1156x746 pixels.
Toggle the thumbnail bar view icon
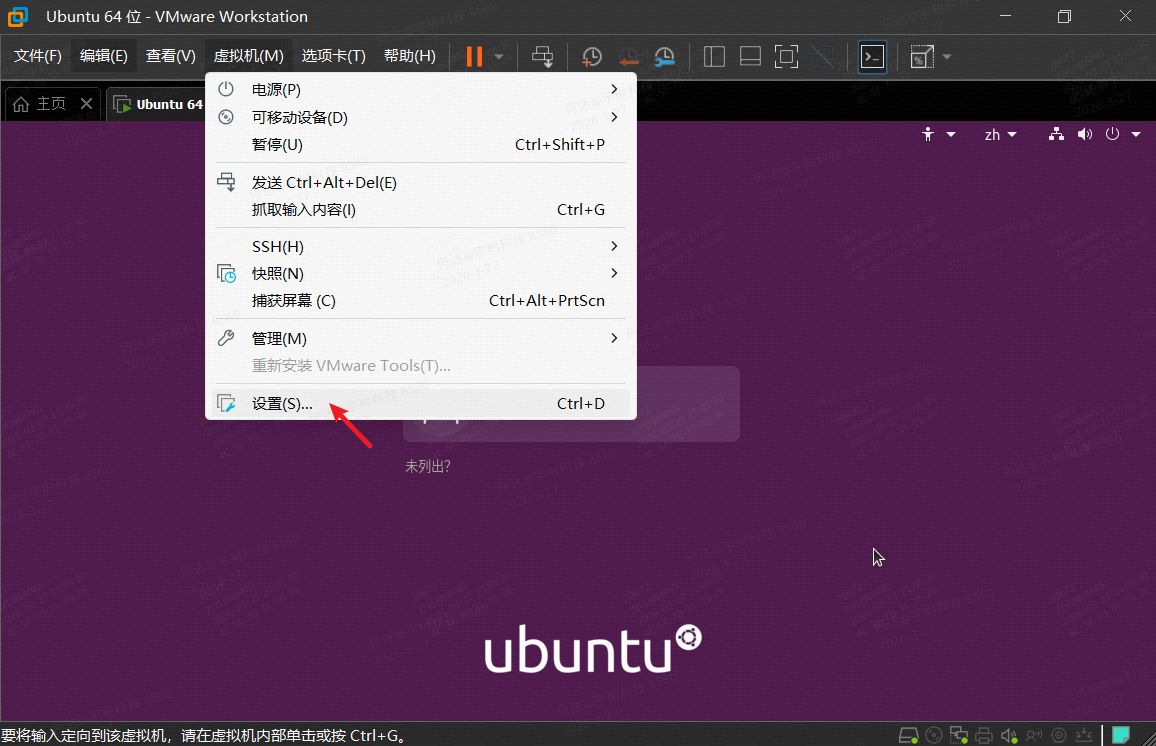750,57
